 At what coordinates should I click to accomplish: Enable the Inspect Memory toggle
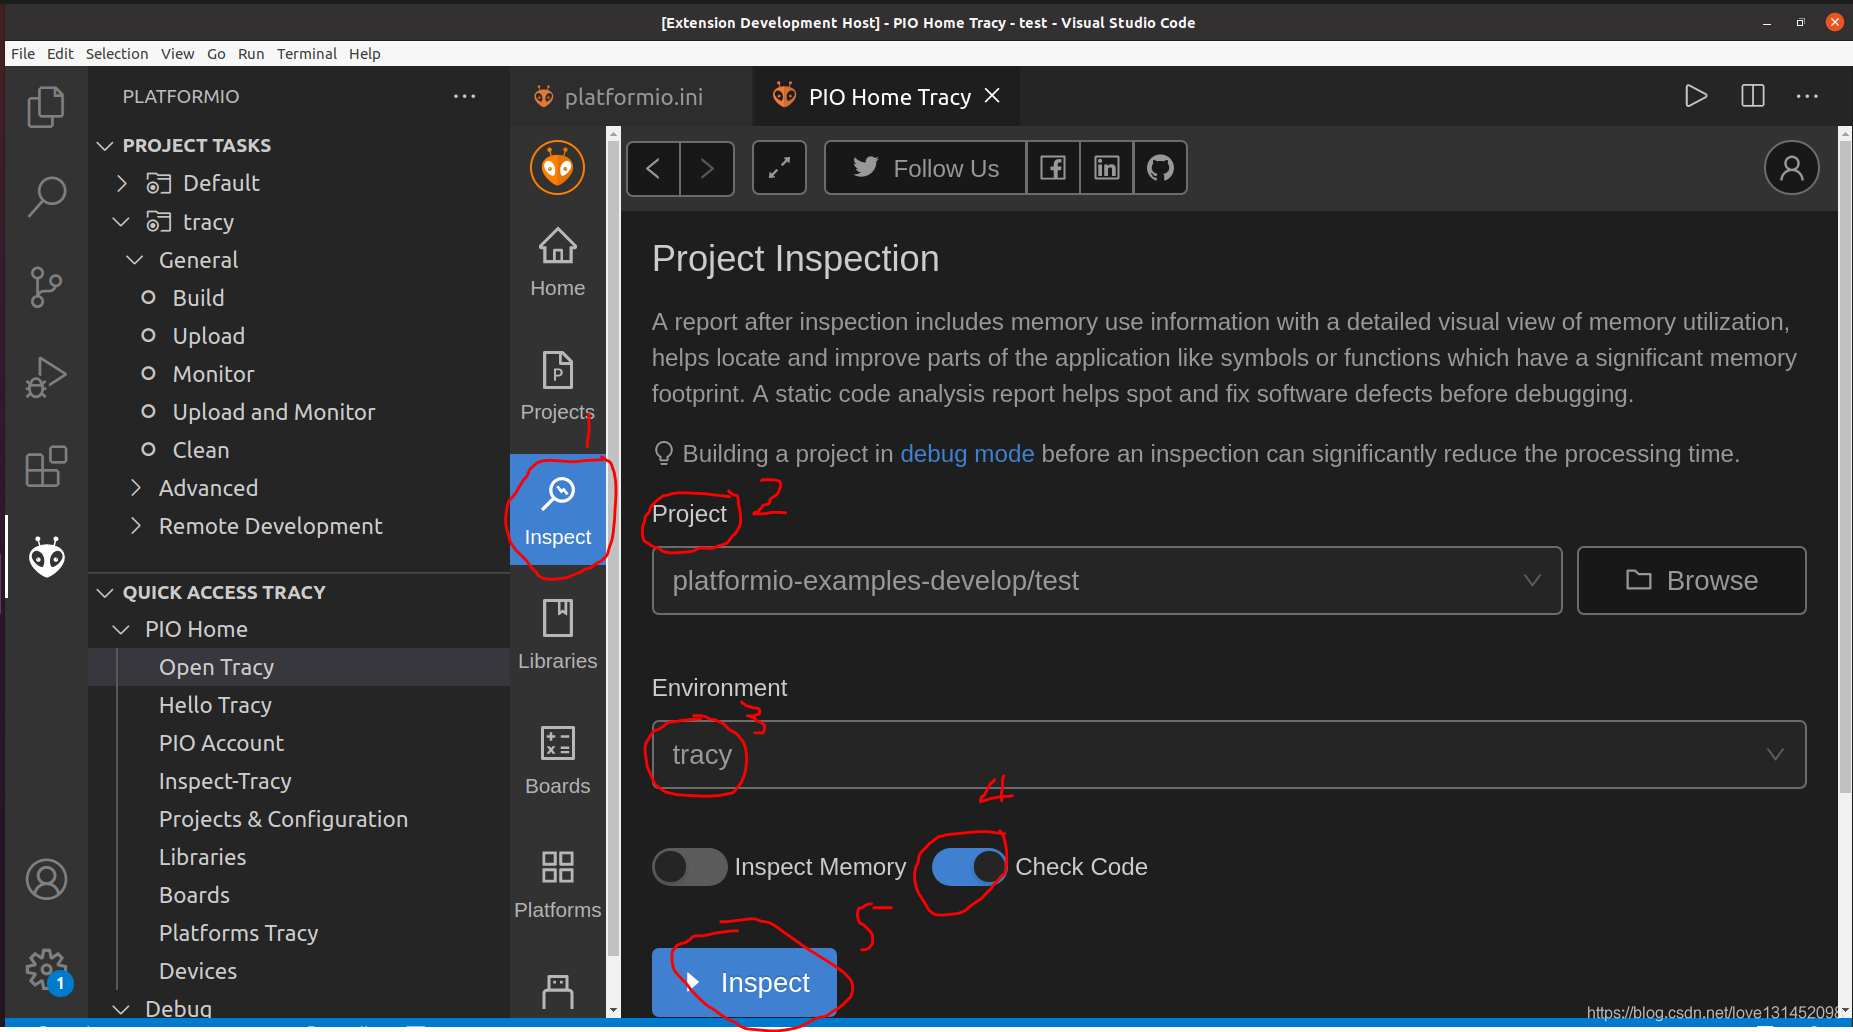tap(689, 867)
